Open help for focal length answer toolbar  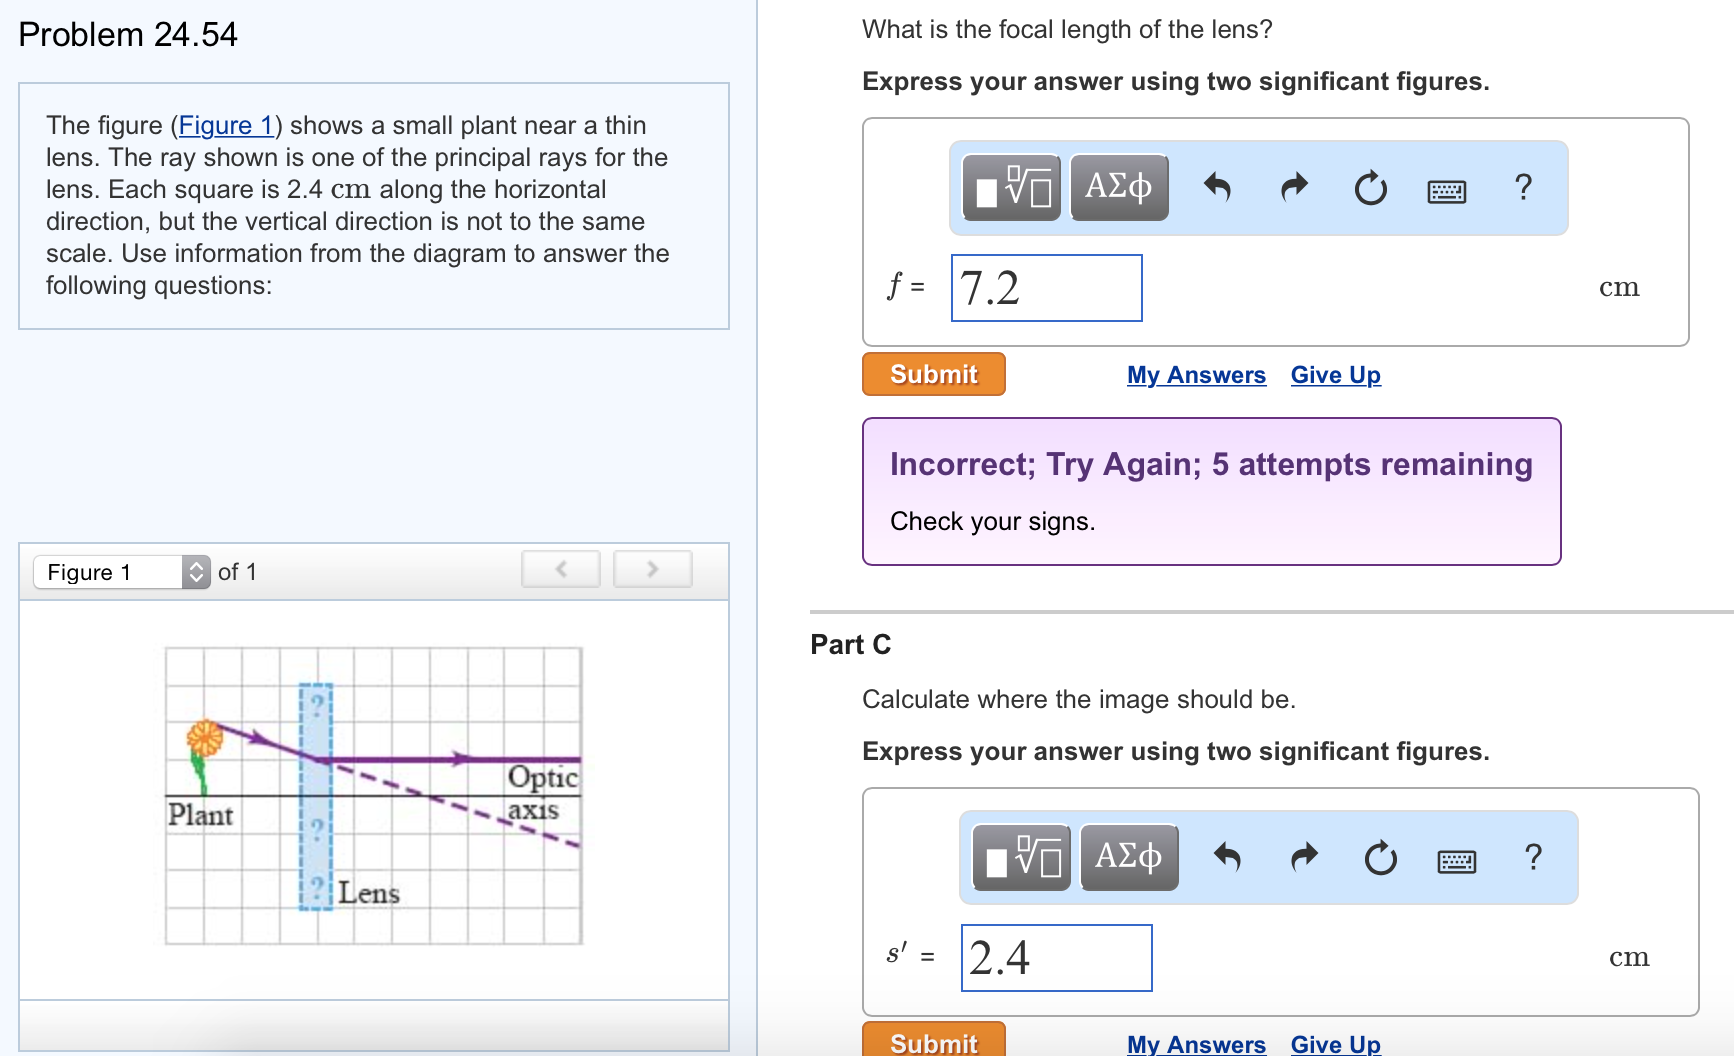coord(1523,187)
